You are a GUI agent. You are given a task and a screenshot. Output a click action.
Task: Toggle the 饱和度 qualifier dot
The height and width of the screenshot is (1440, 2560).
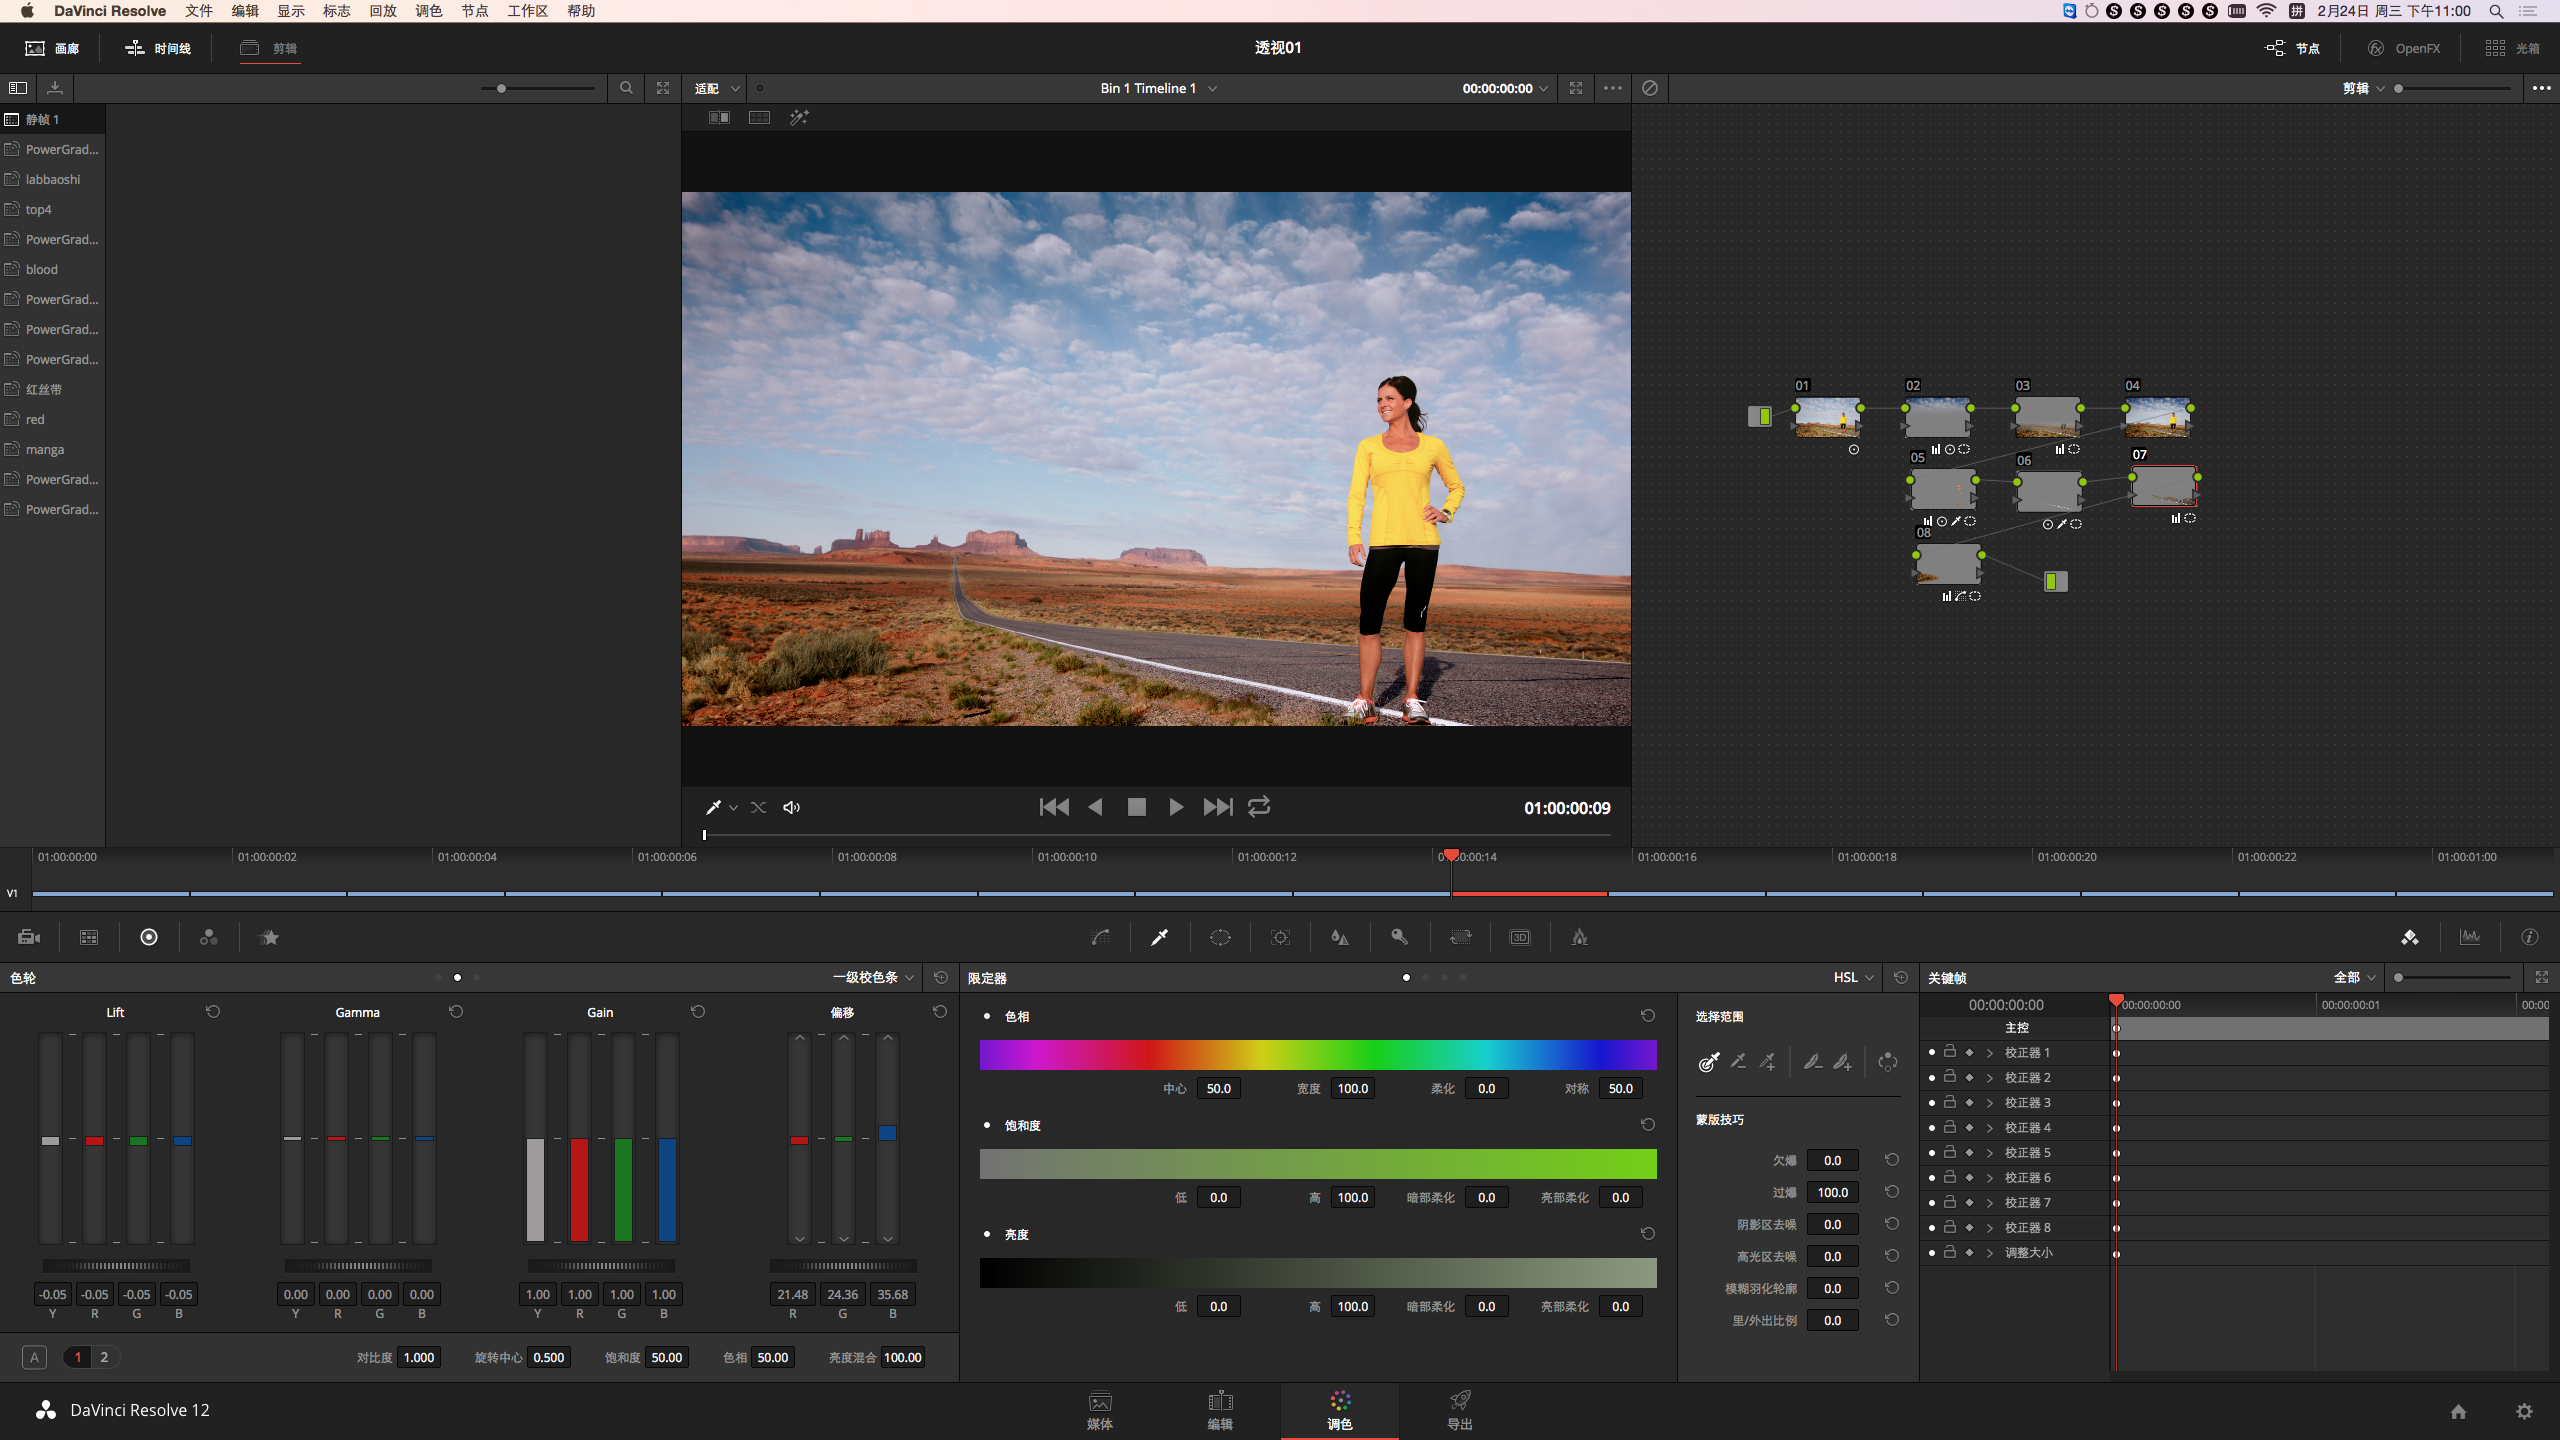987,1125
